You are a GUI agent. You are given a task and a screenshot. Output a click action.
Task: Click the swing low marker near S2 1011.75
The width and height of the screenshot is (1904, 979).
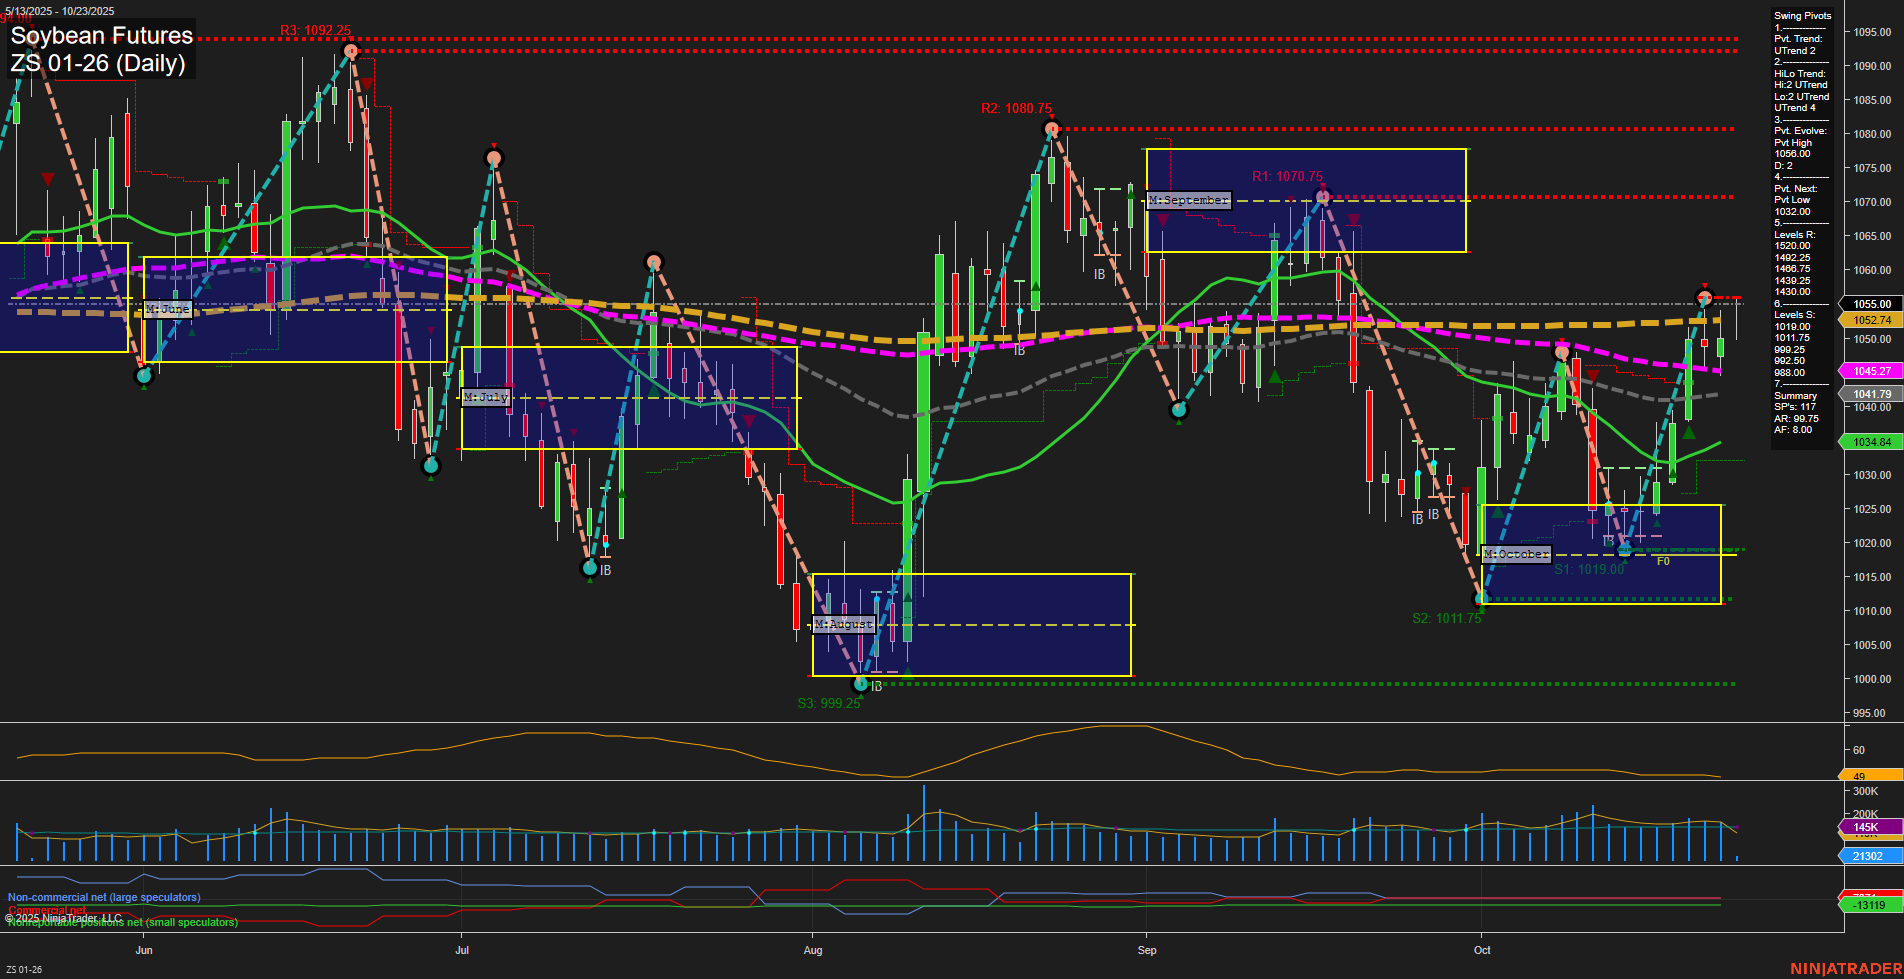(1479, 598)
